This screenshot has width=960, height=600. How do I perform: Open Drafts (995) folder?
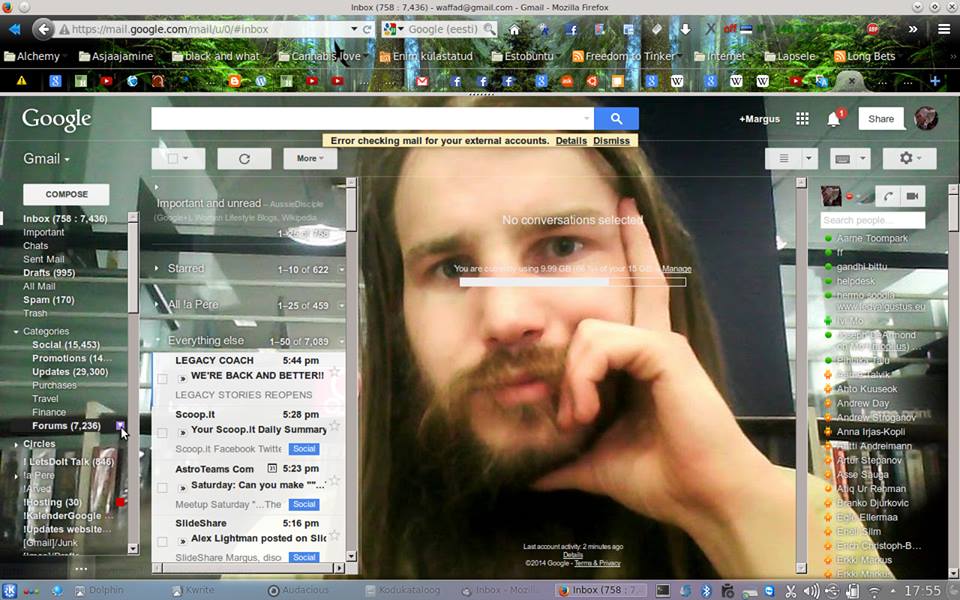click(49, 272)
